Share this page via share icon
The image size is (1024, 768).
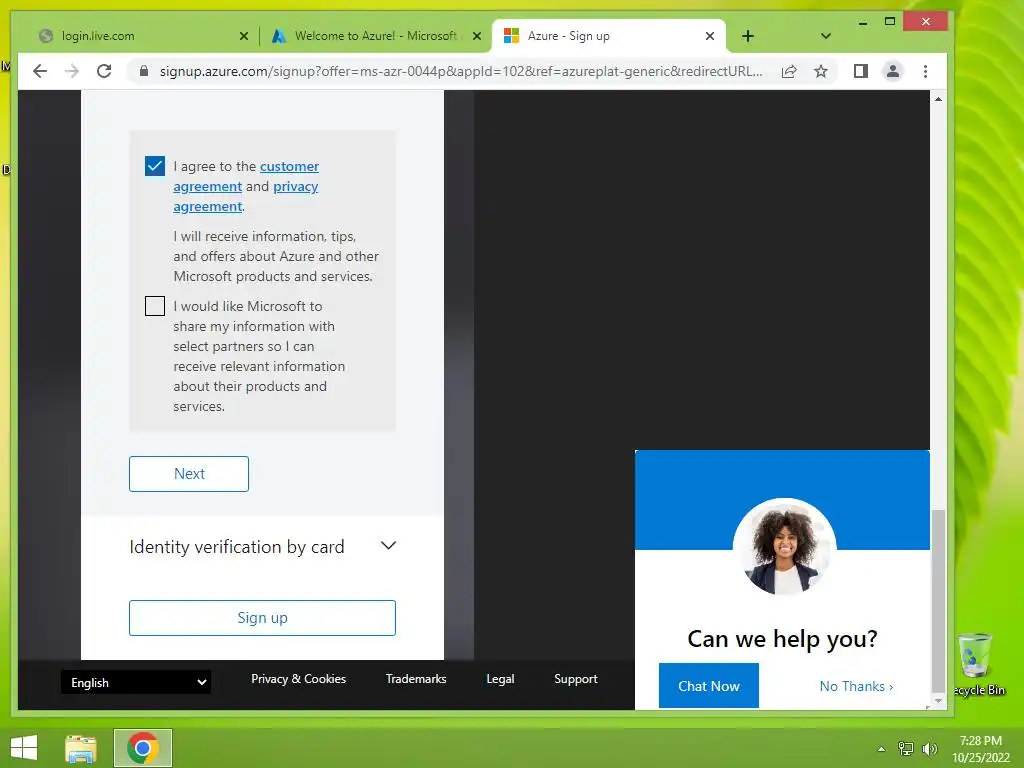click(x=789, y=71)
